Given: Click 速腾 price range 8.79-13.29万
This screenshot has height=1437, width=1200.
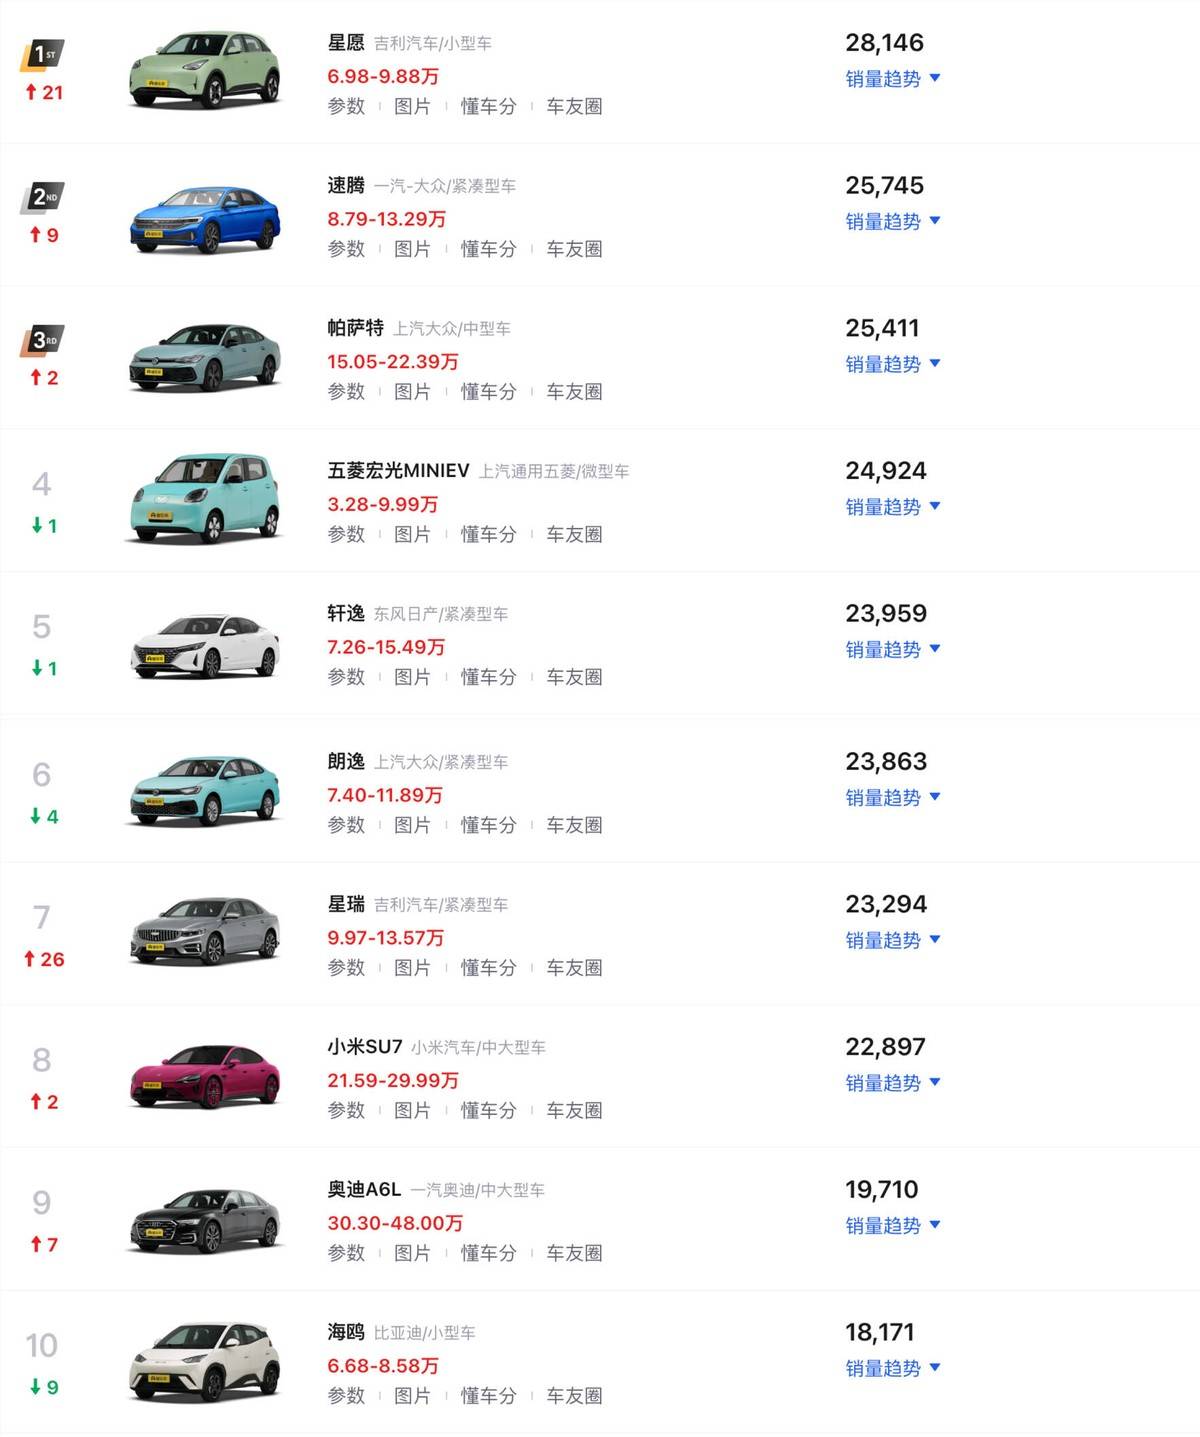Looking at the screenshot, I should tap(386, 219).
